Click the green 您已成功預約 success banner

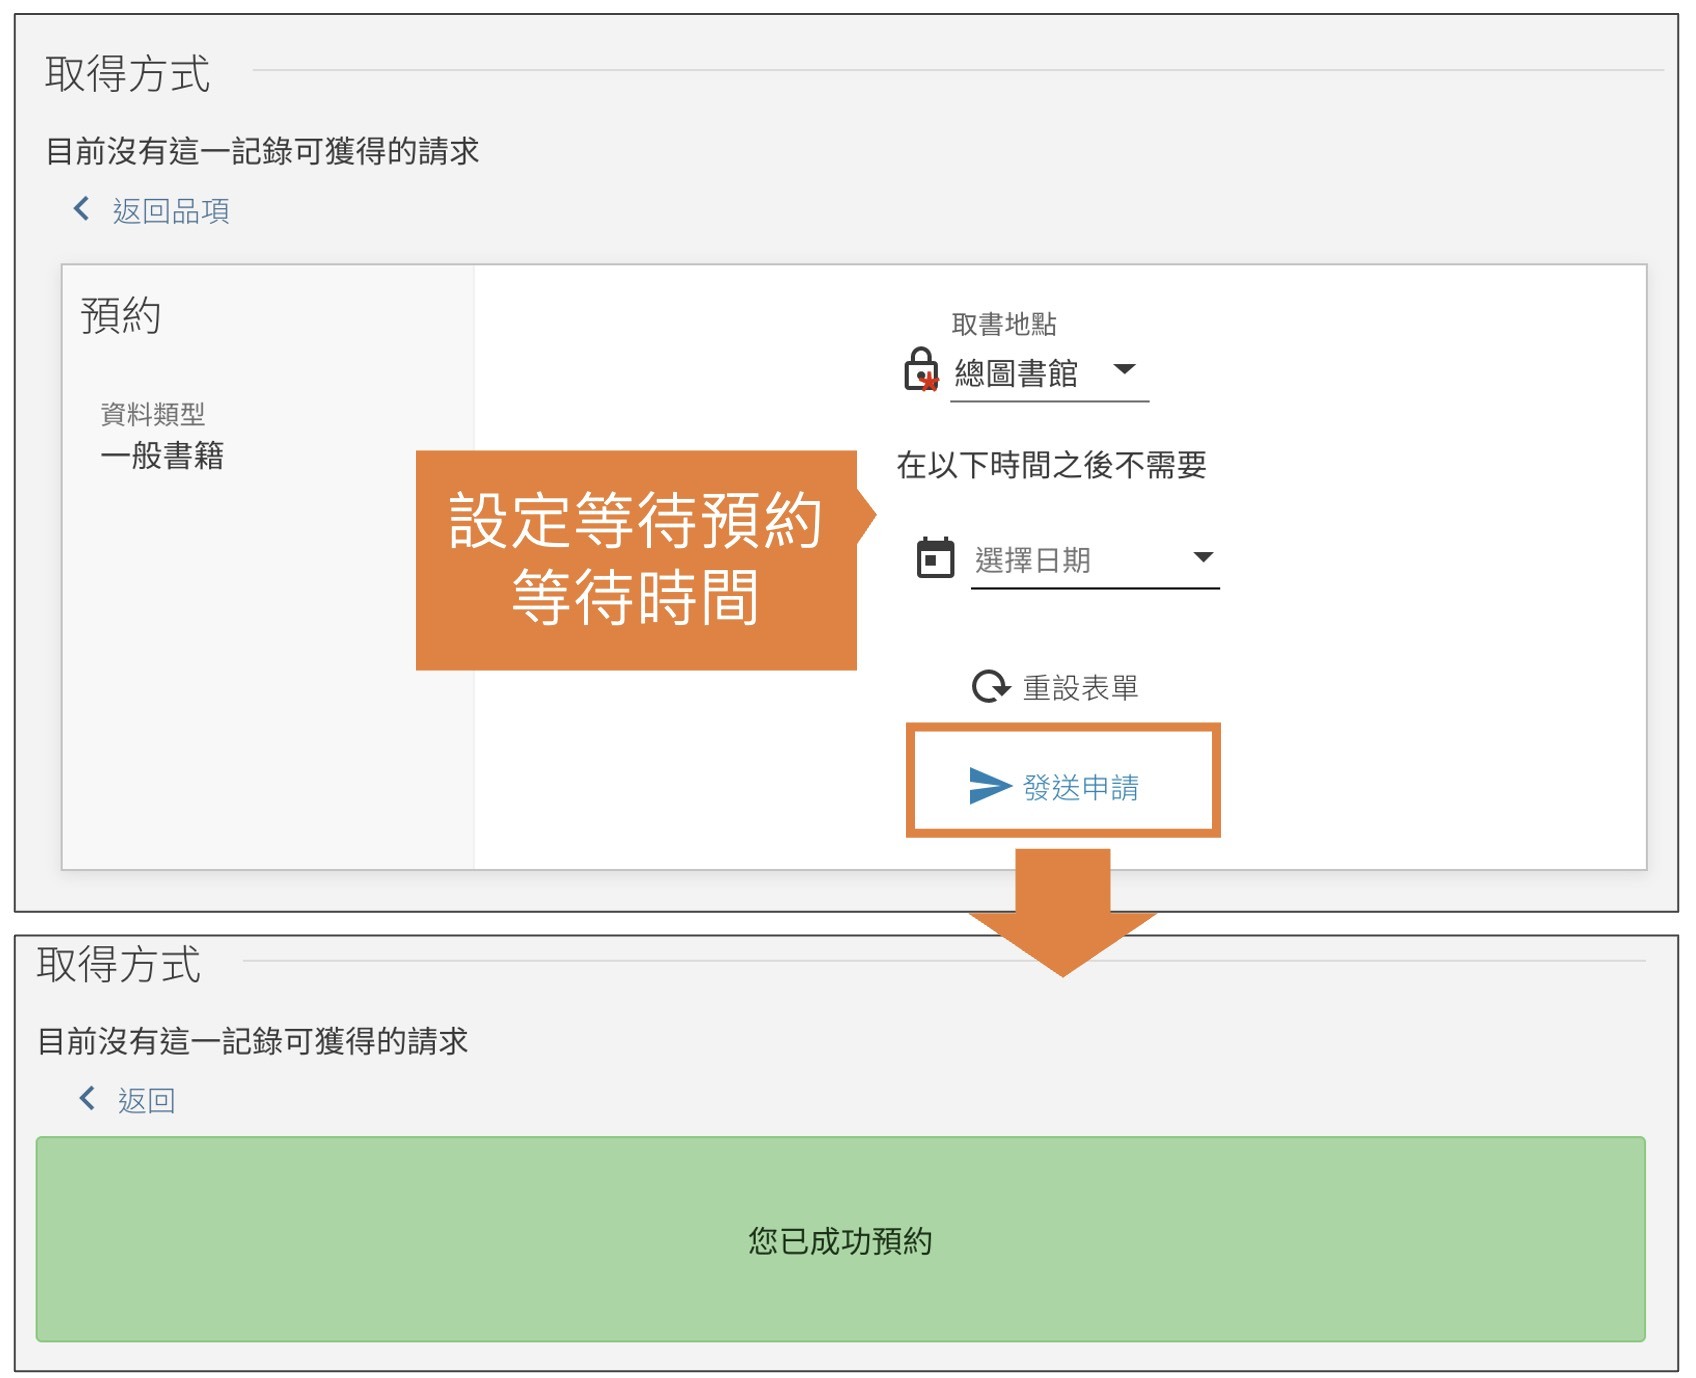click(x=840, y=1240)
